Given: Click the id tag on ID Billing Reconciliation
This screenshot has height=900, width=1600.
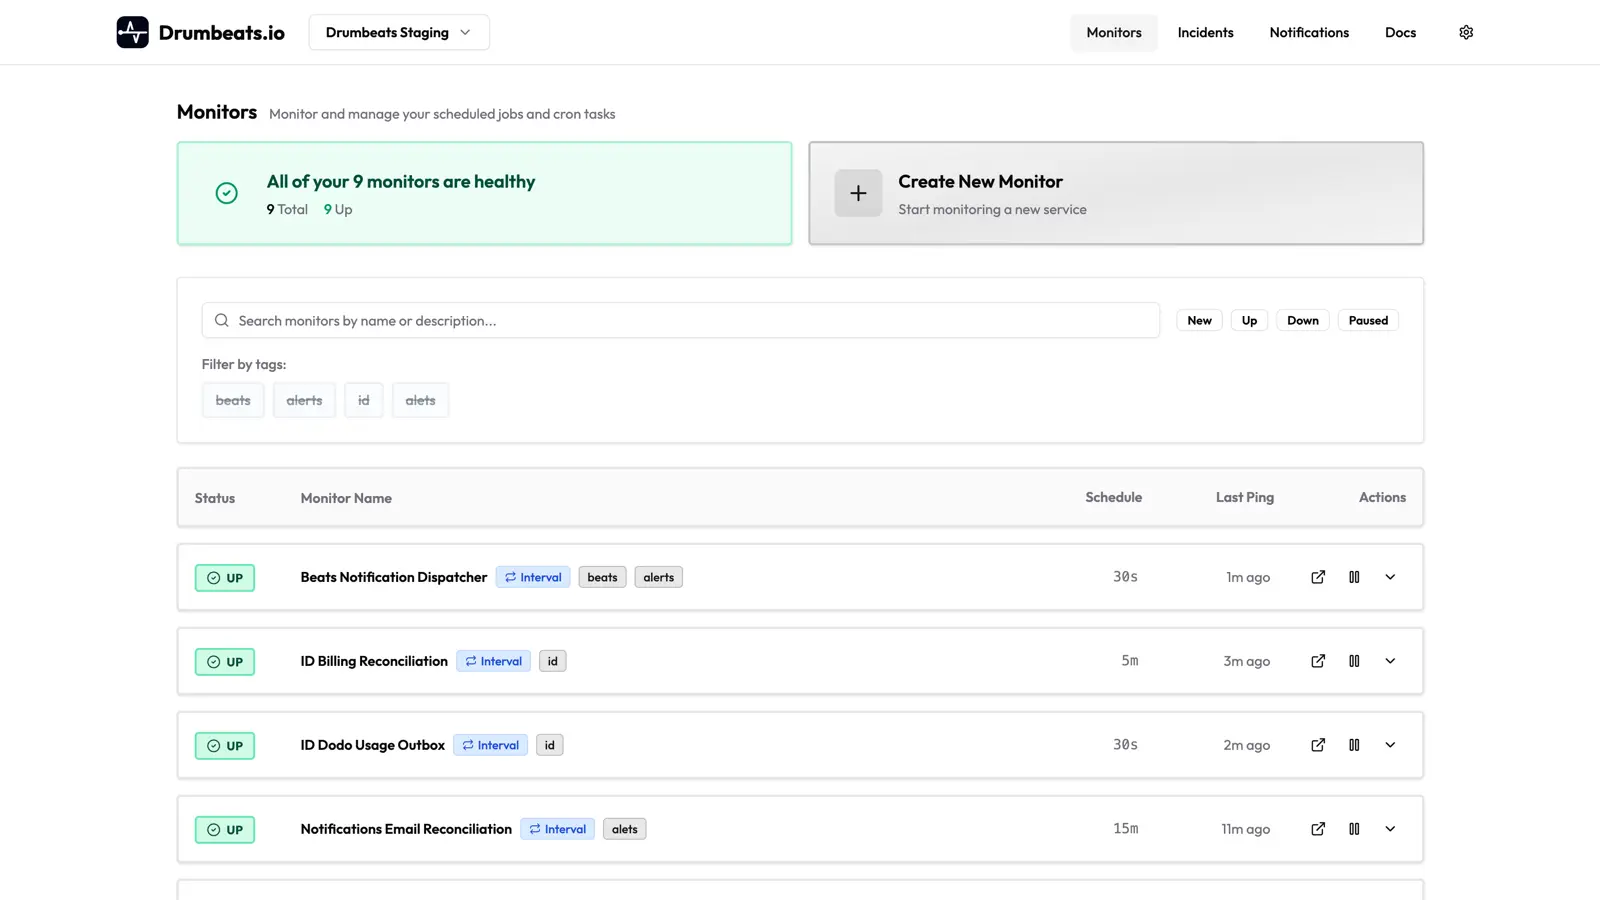Looking at the screenshot, I should pos(552,661).
